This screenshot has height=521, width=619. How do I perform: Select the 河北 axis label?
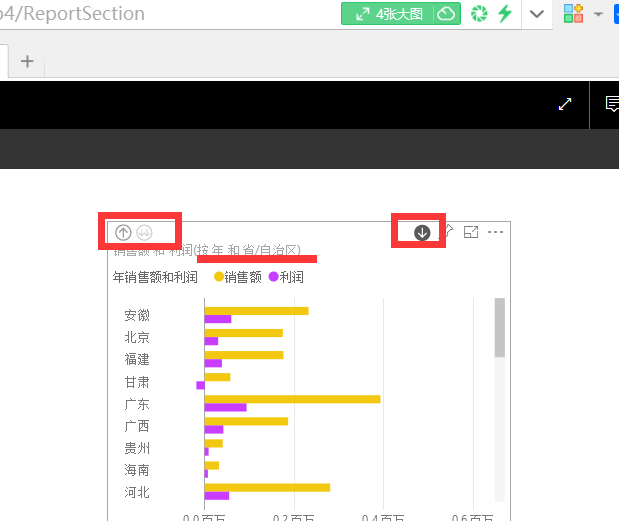[137, 492]
